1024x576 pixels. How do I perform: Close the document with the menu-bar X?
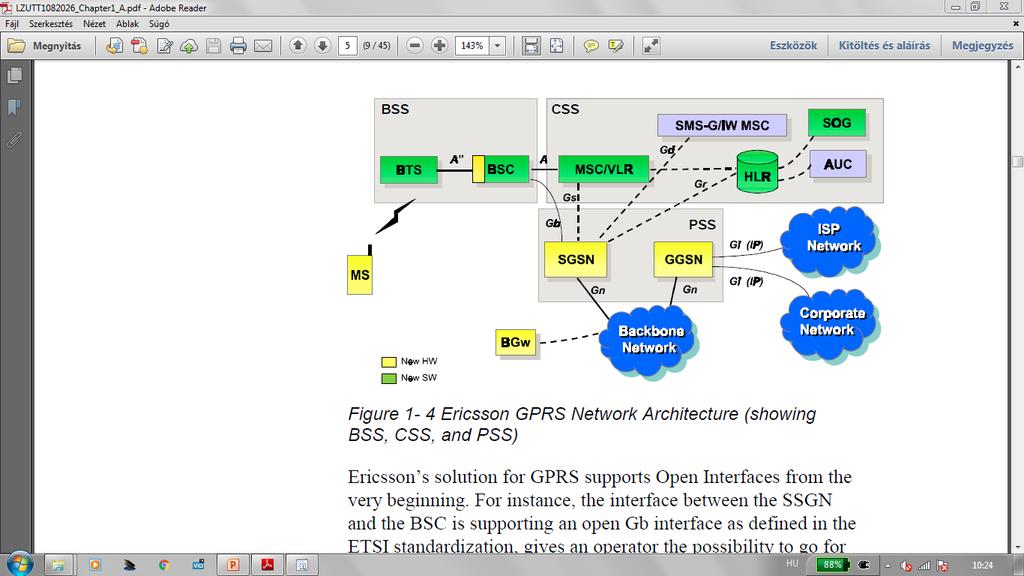(x=1016, y=24)
